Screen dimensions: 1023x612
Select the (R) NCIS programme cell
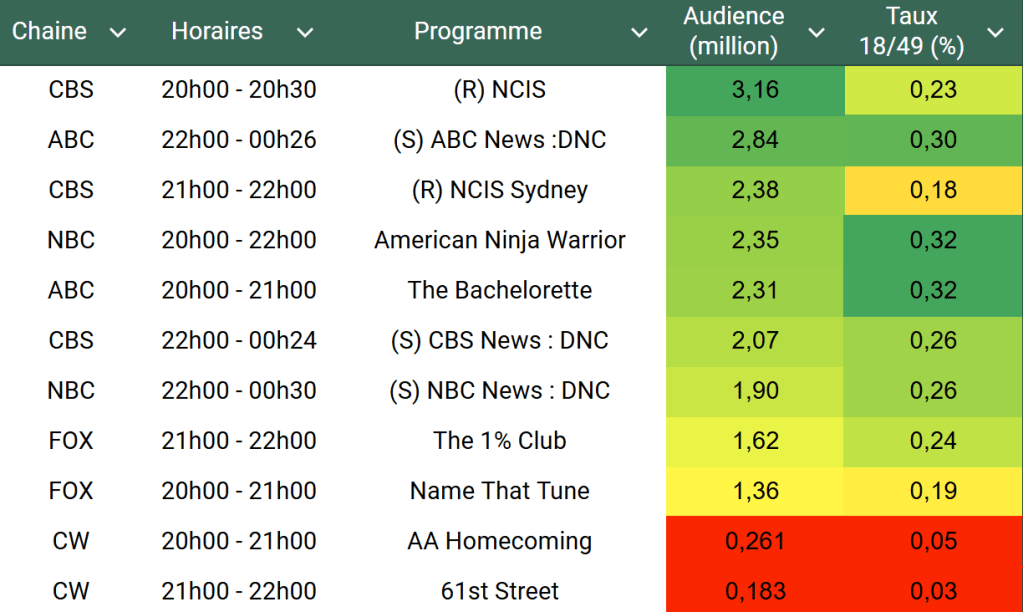point(499,90)
